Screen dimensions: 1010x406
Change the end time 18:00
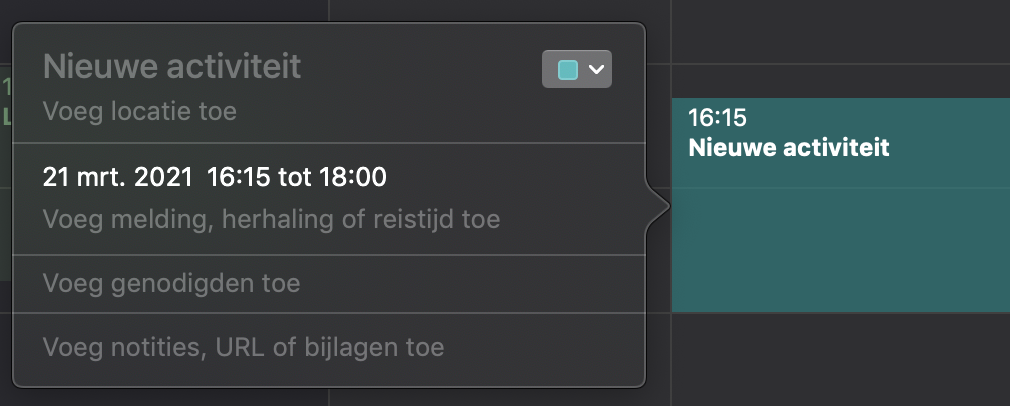coord(354,178)
